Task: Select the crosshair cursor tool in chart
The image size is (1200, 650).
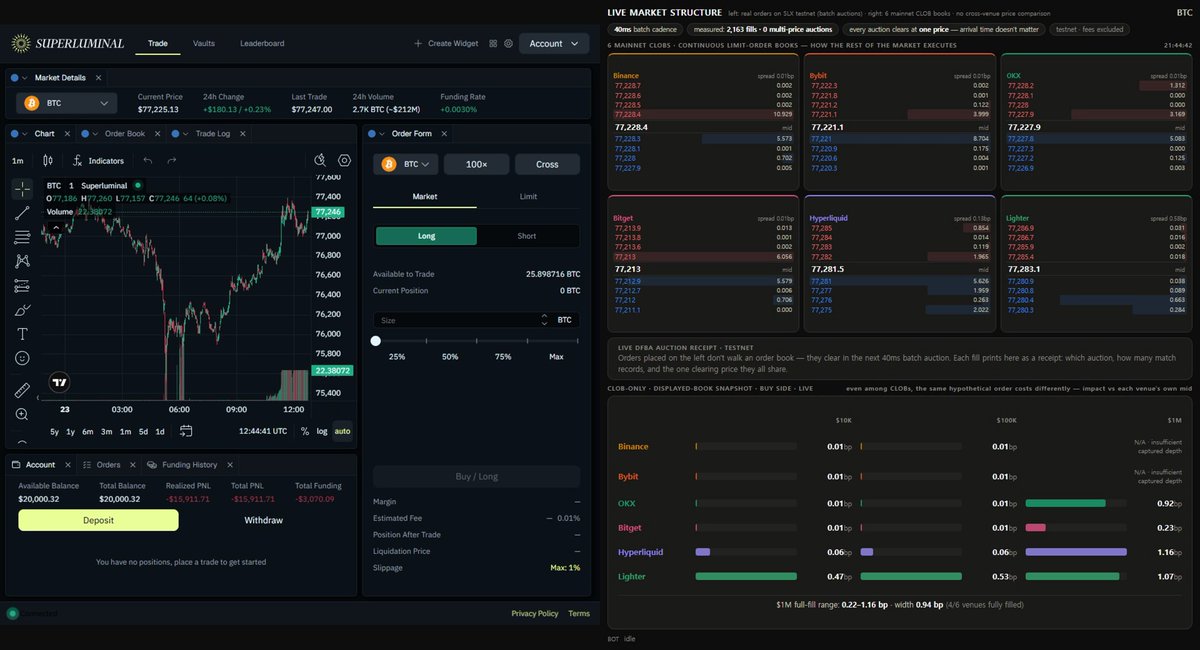Action: 22,188
